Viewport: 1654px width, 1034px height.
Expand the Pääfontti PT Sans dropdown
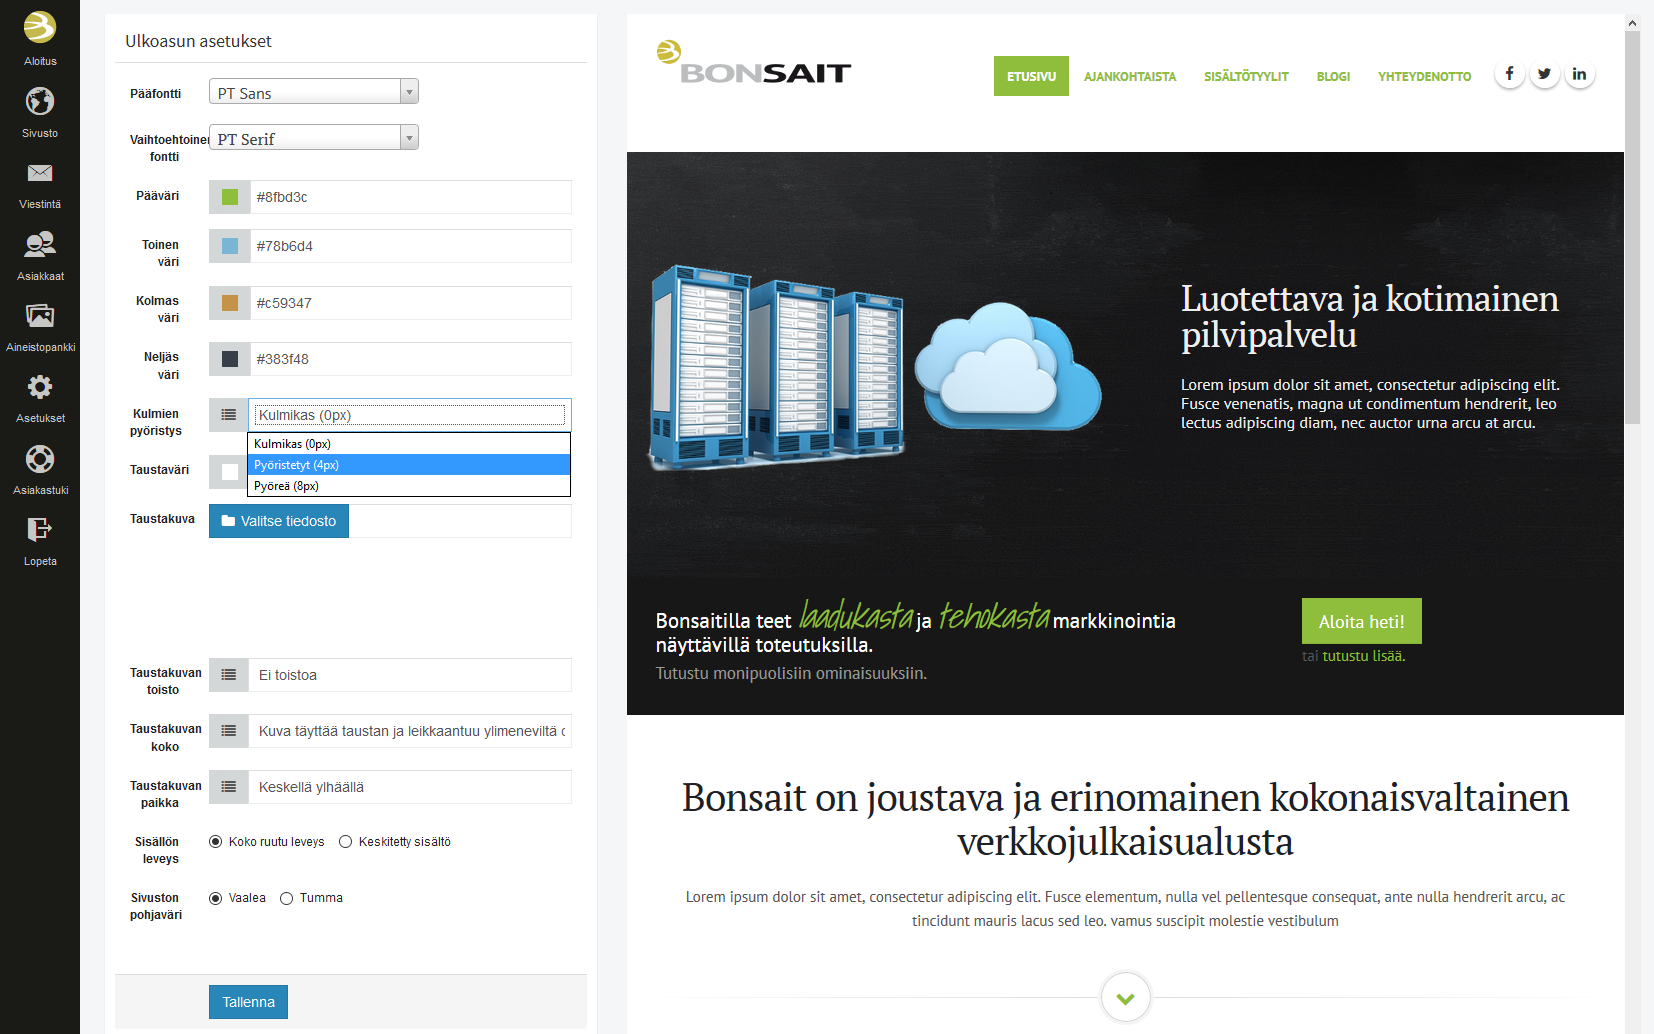click(313, 92)
